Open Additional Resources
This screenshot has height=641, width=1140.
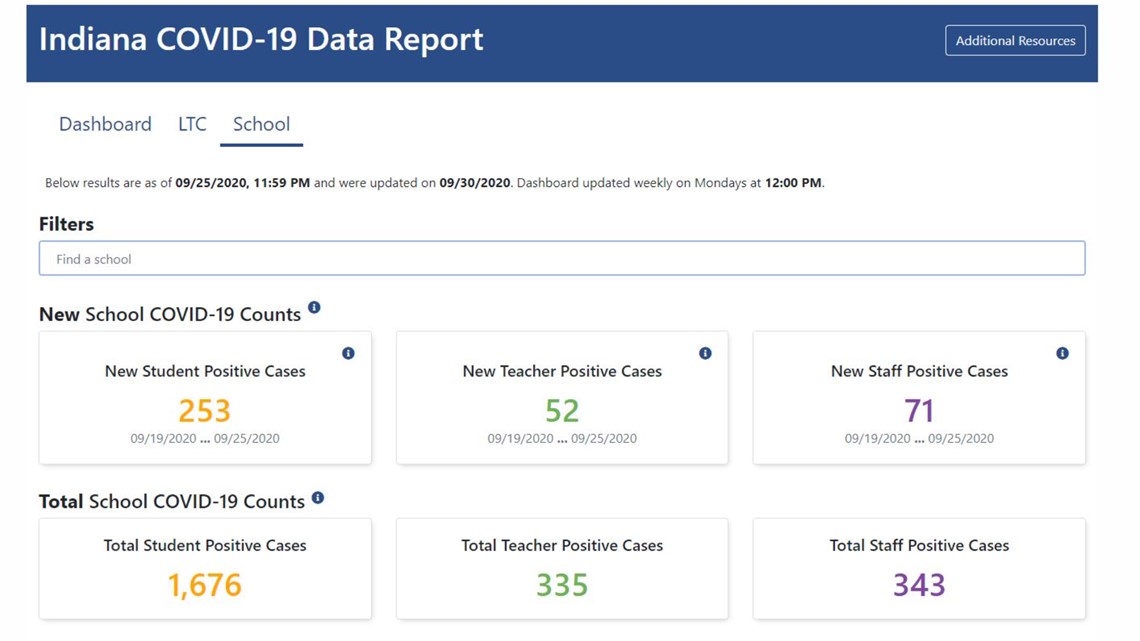[1015, 40]
